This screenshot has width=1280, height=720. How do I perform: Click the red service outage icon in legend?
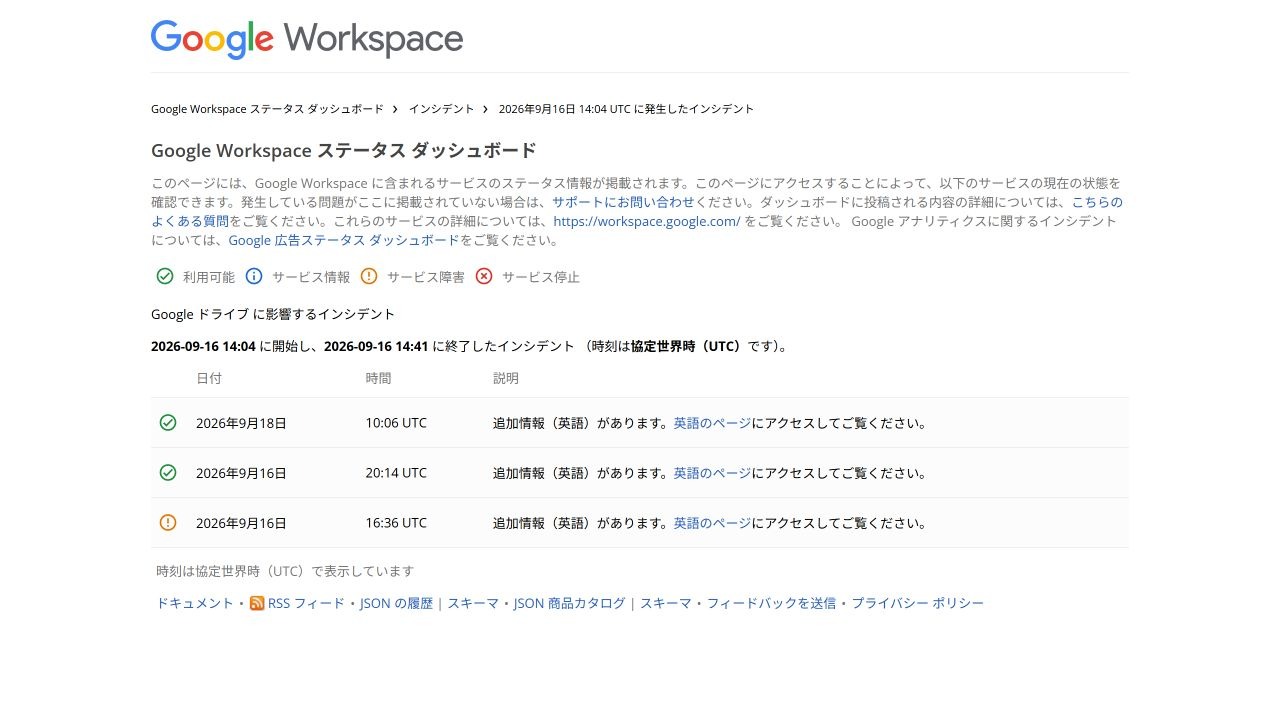[x=484, y=276]
